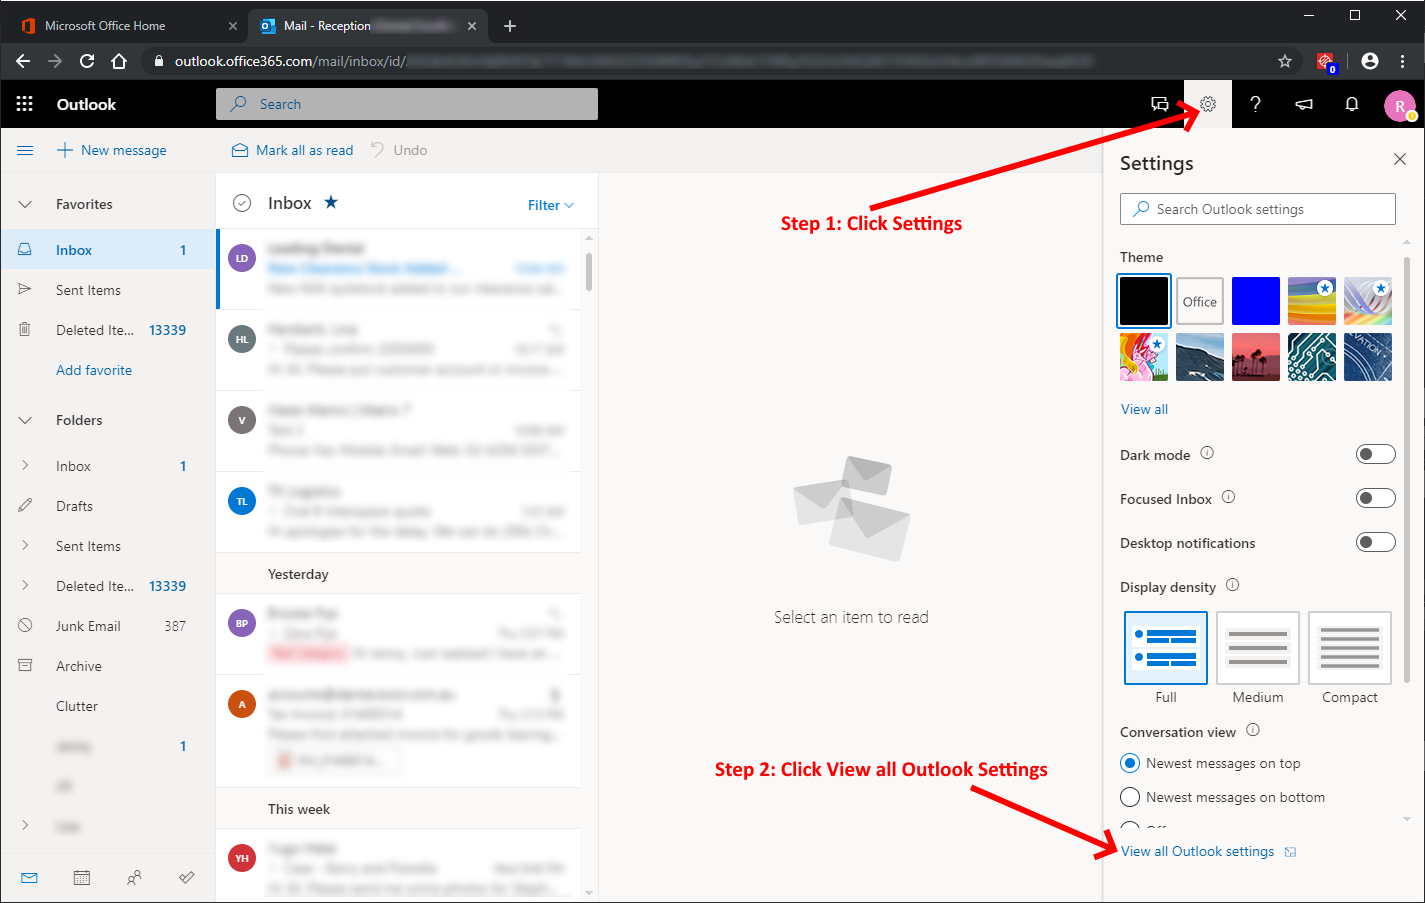Open the Filter dropdown
The width and height of the screenshot is (1425, 903).
tap(551, 205)
